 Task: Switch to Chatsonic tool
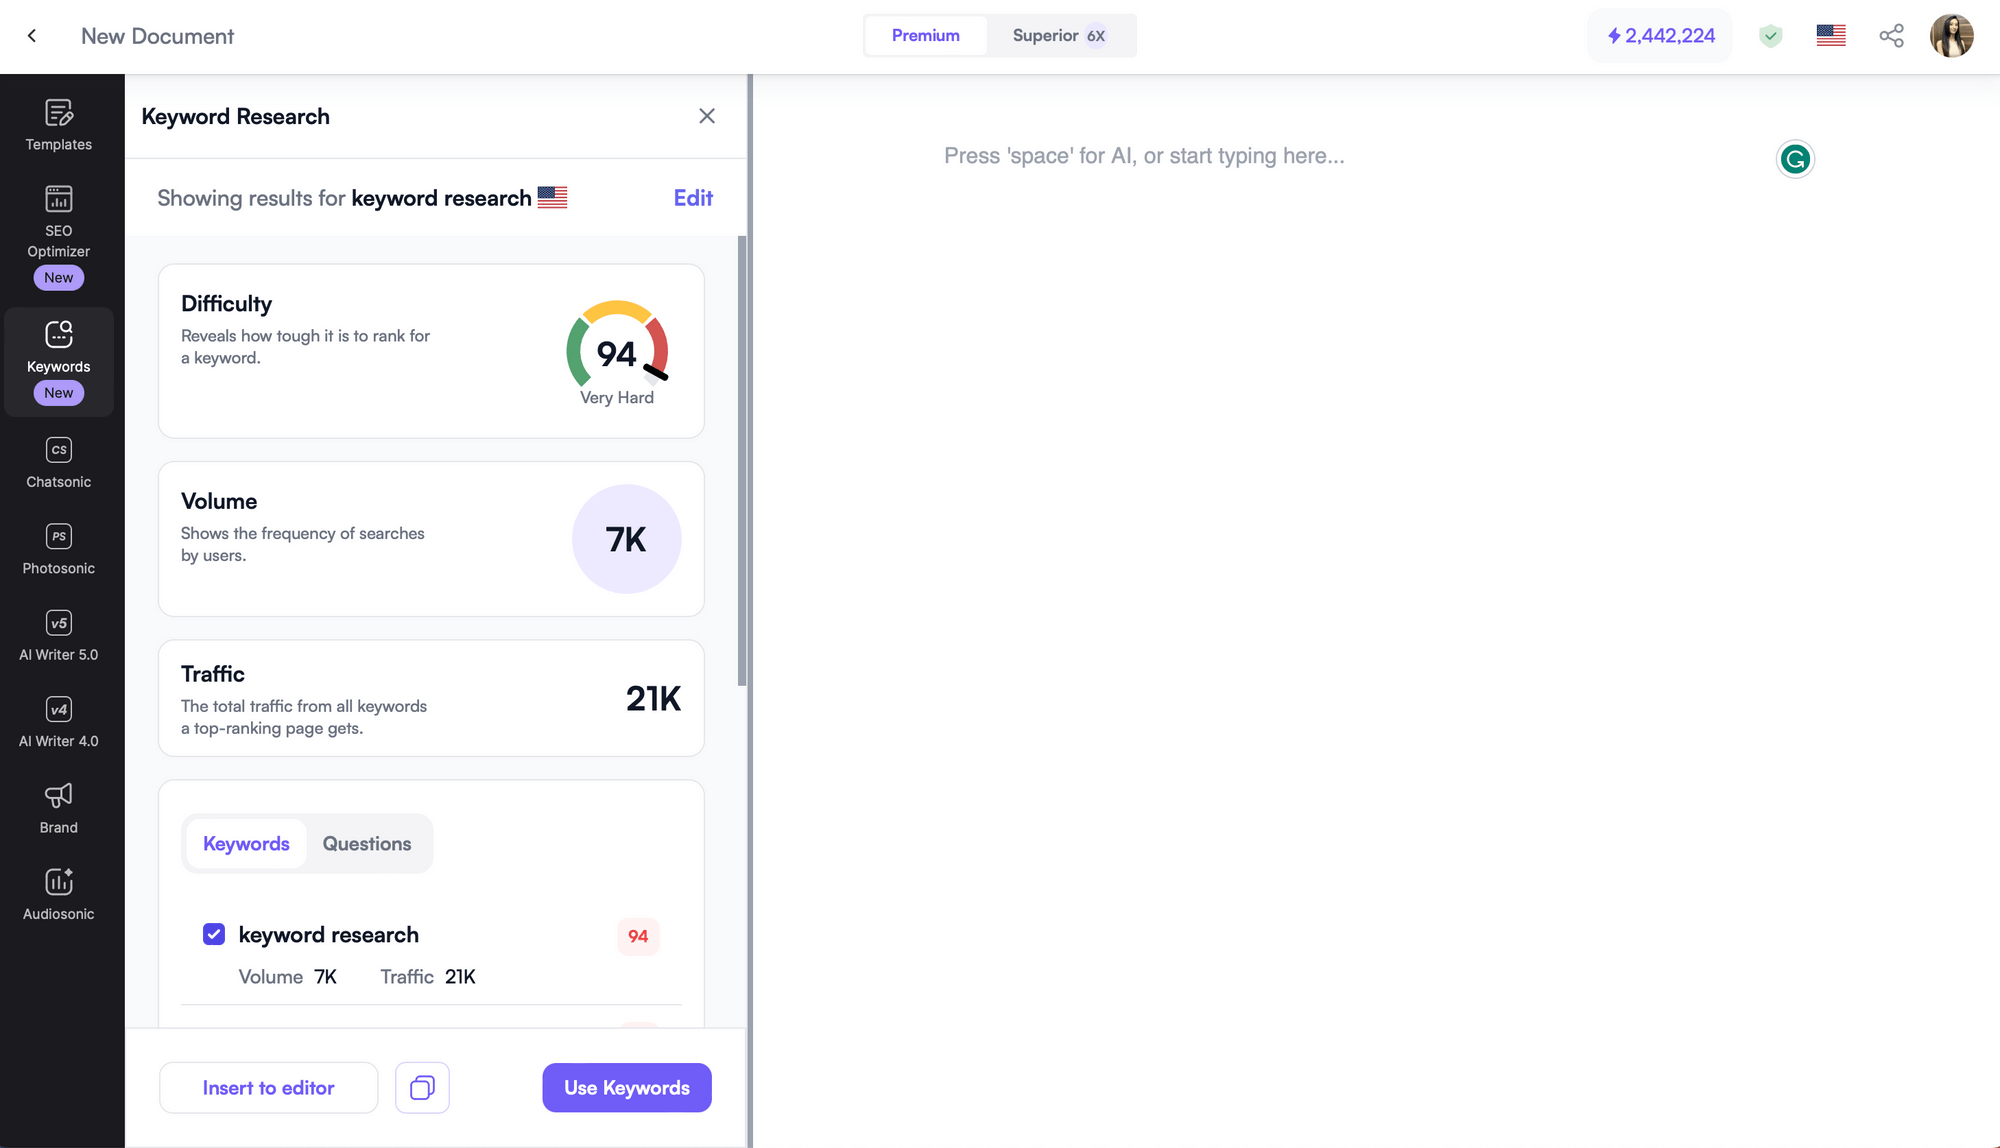coord(58,463)
